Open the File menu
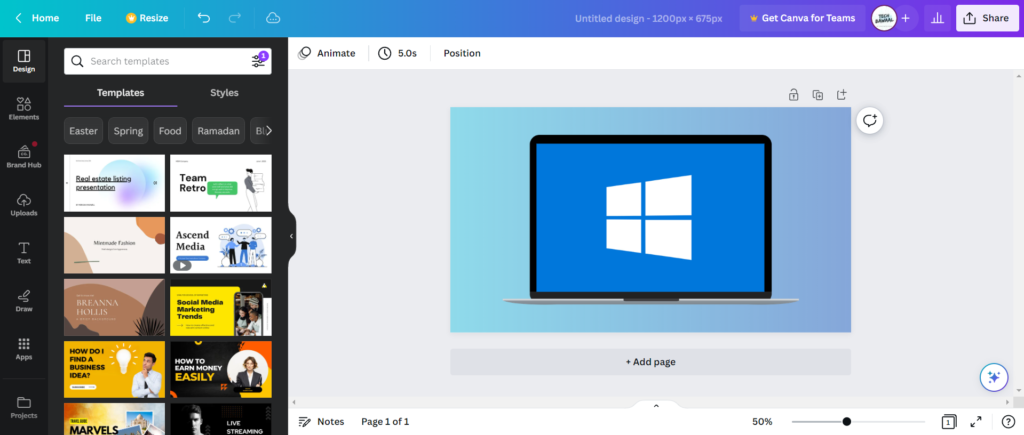1024x435 pixels. click(x=93, y=18)
